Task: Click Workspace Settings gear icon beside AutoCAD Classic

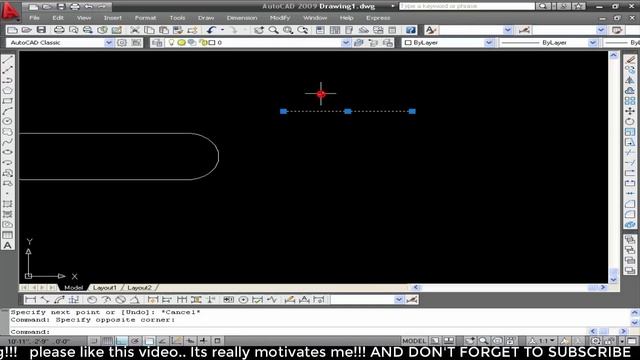Action: coord(122,42)
